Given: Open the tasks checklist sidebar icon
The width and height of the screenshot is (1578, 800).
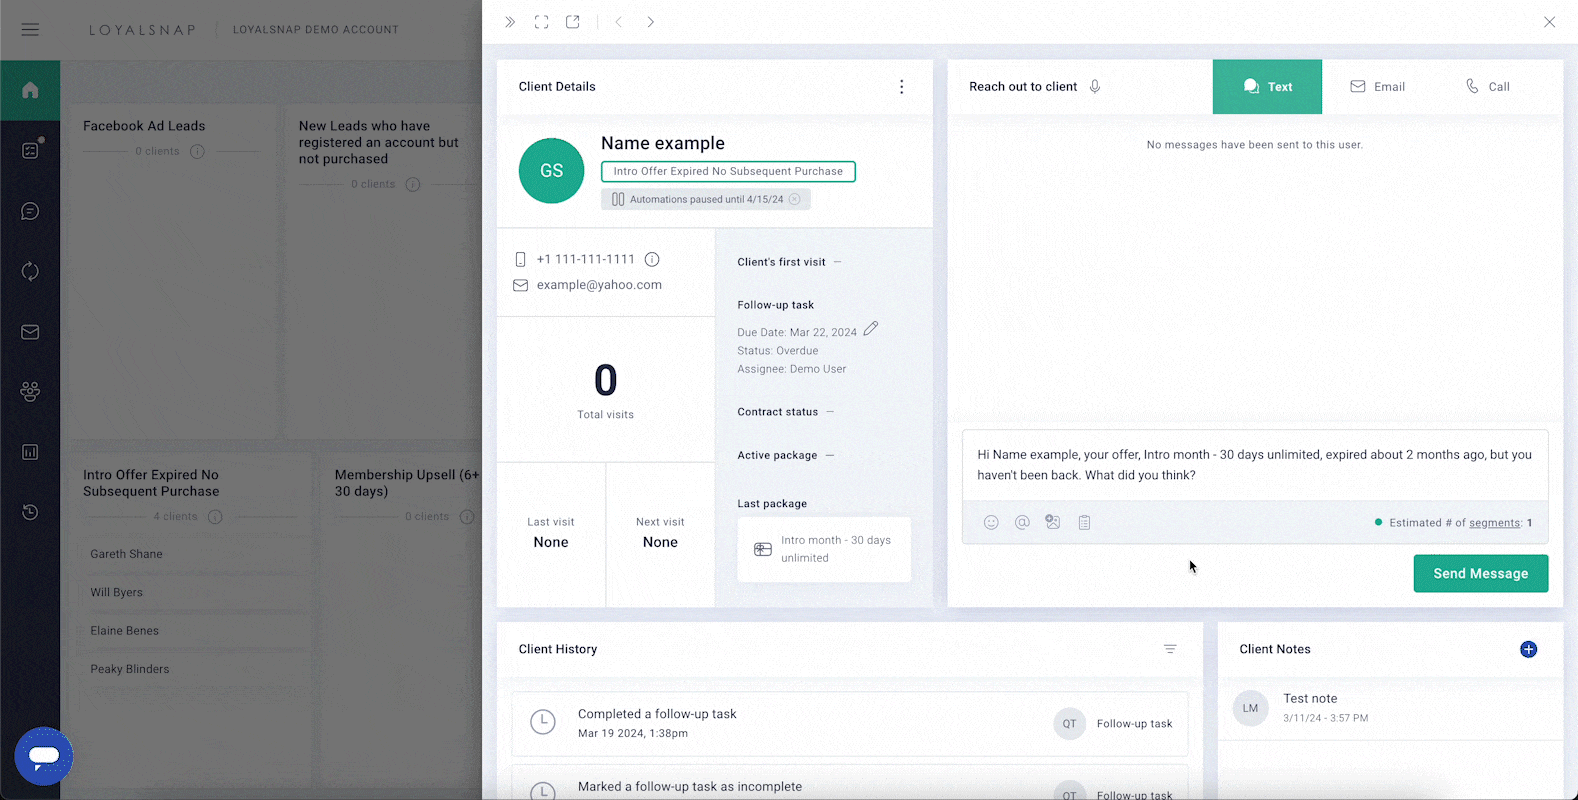Looking at the screenshot, I should pos(30,151).
